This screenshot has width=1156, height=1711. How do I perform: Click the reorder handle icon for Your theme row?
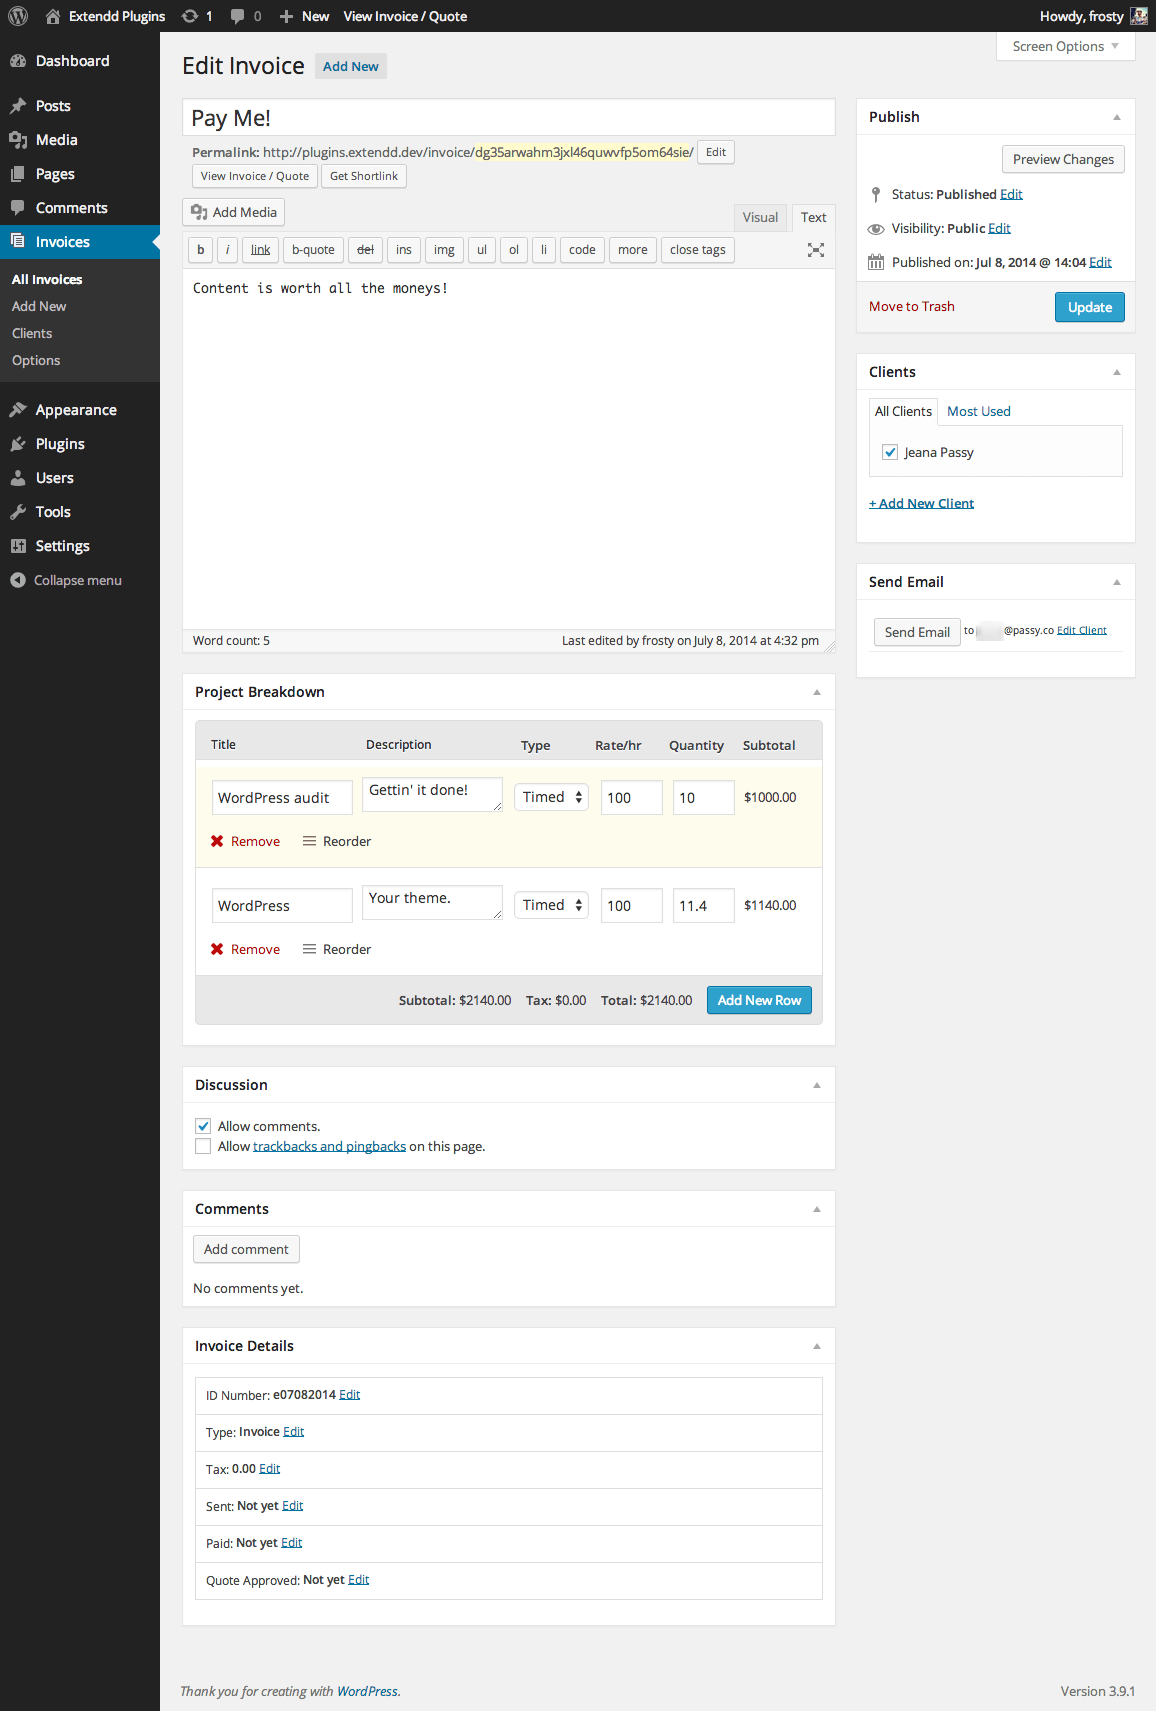[x=310, y=949]
